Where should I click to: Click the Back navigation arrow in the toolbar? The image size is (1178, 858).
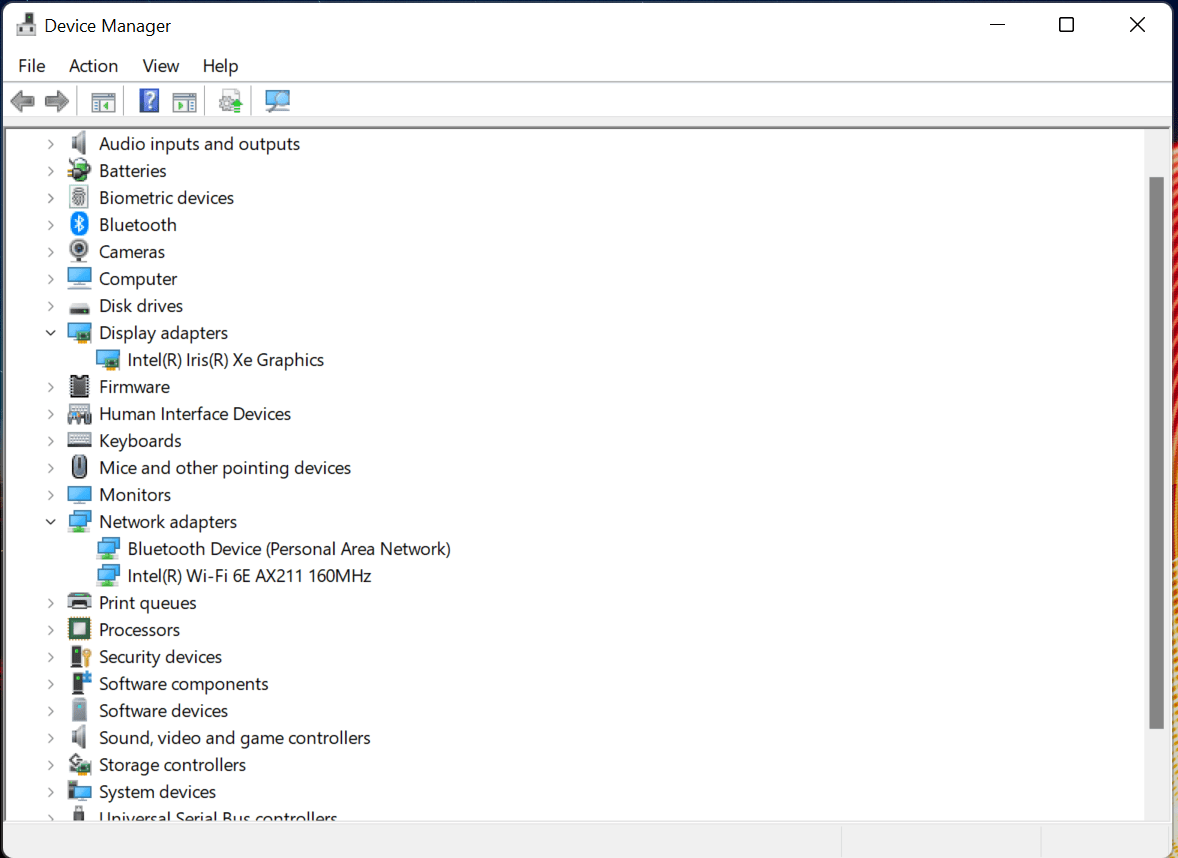[22, 100]
